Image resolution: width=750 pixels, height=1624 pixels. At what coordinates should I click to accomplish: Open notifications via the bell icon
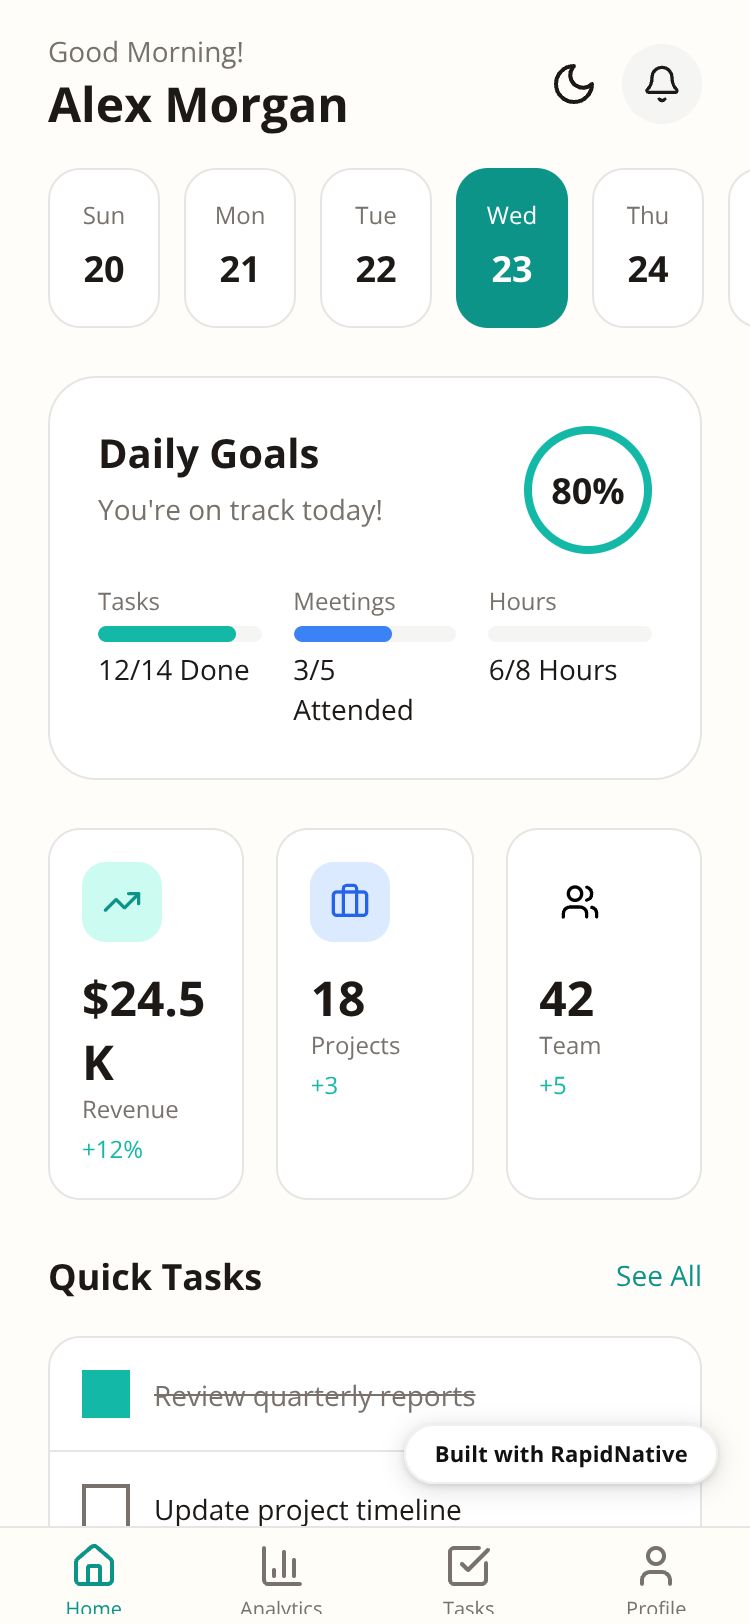pyautogui.click(x=661, y=84)
